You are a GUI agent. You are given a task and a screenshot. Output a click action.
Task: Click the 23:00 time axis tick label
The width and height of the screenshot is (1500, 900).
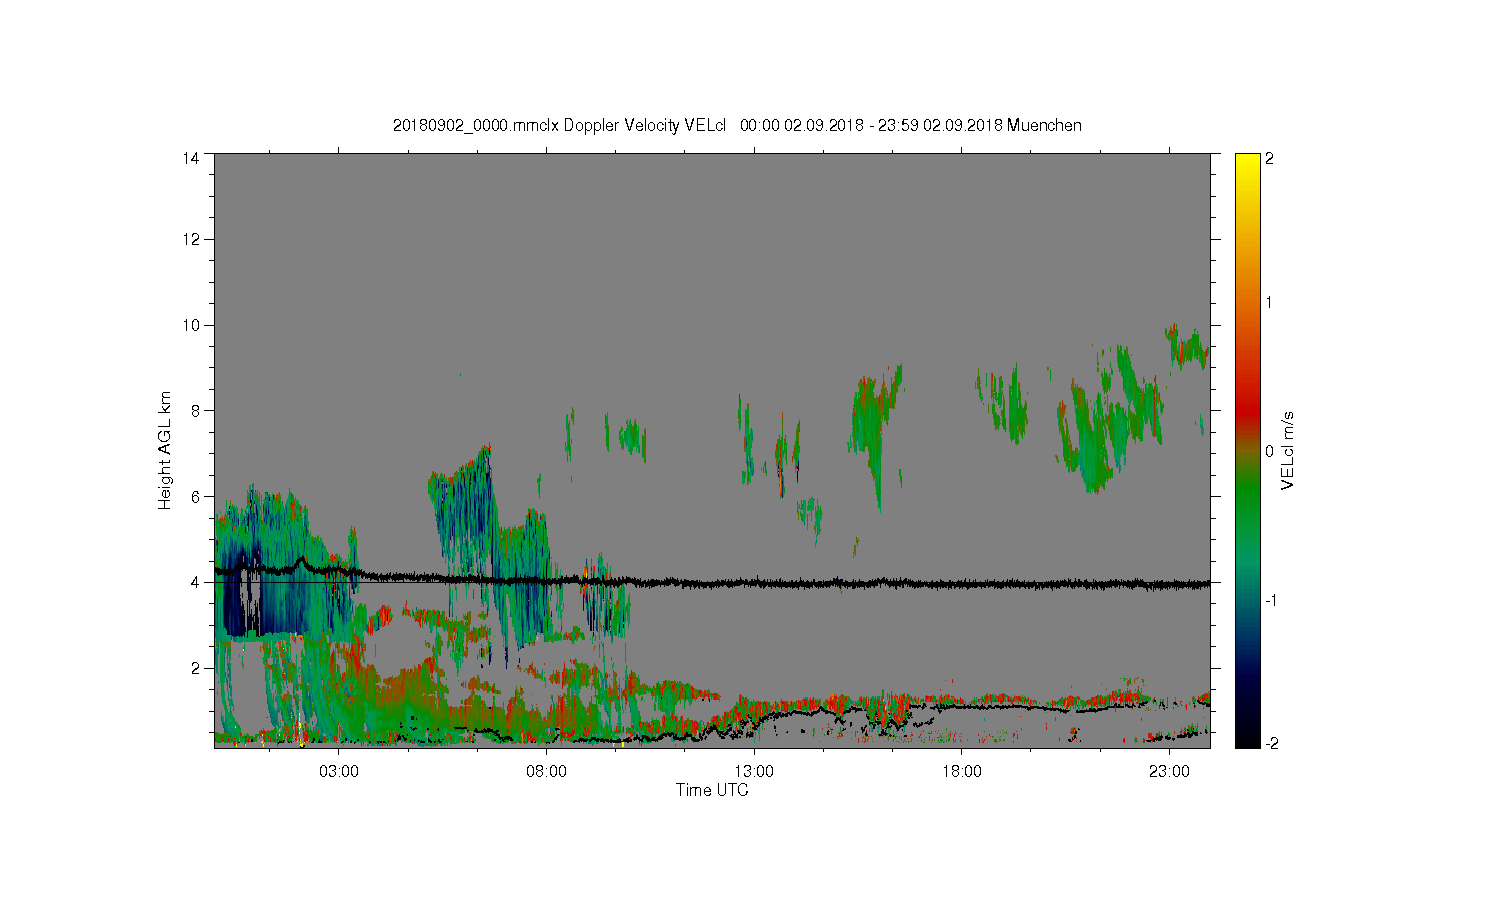coord(1169,772)
